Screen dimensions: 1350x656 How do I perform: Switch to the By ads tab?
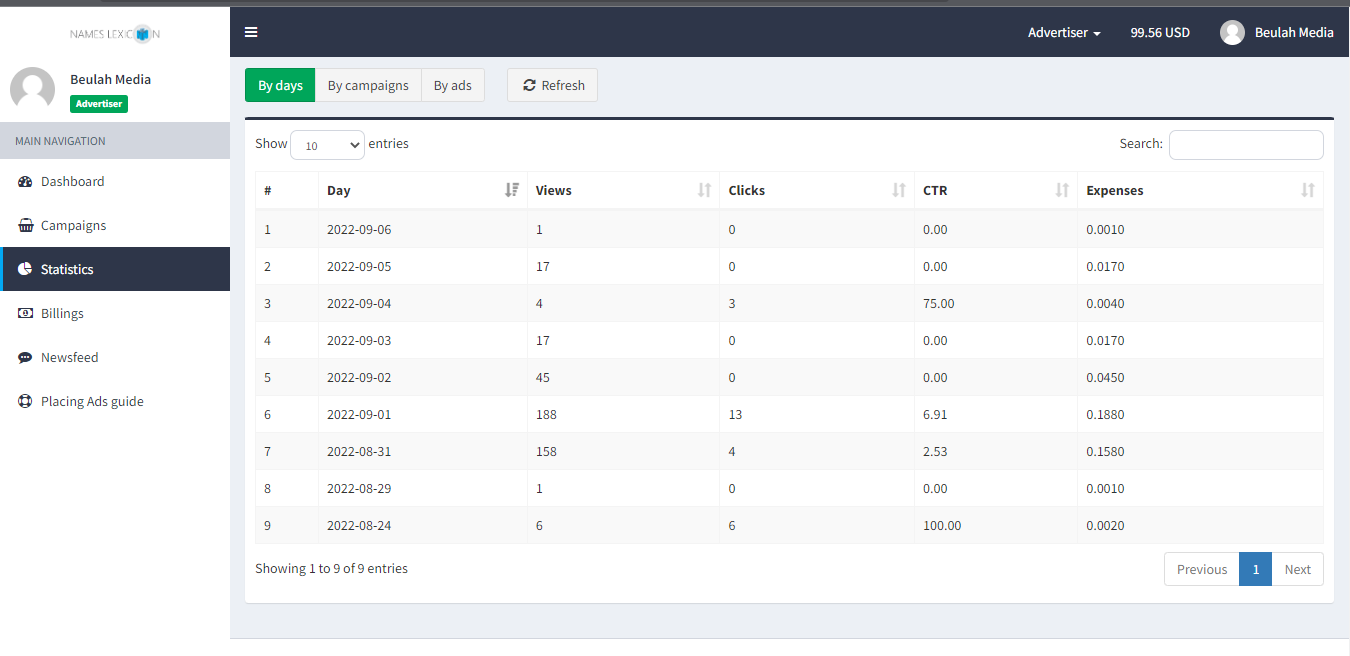pos(452,85)
